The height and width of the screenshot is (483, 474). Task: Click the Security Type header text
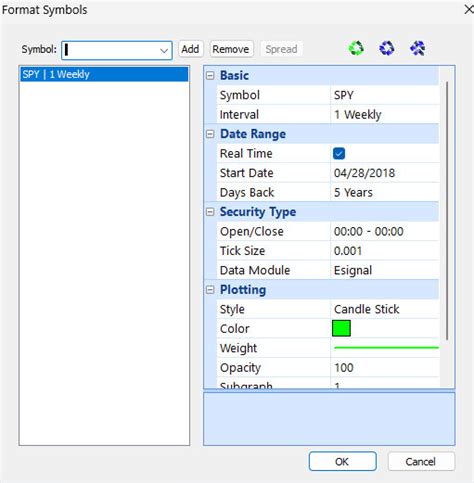click(x=258, y=212)
